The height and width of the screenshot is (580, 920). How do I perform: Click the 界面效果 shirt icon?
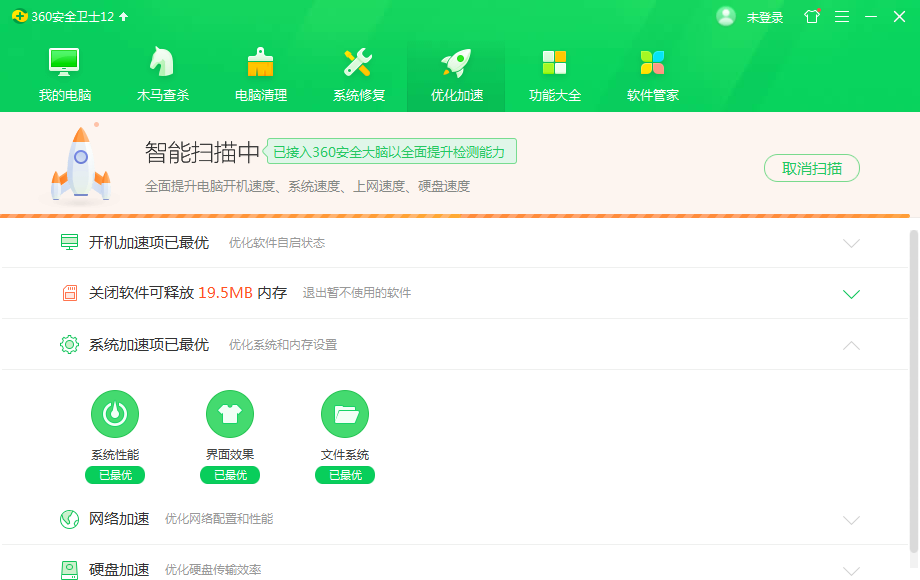[230, 414]
